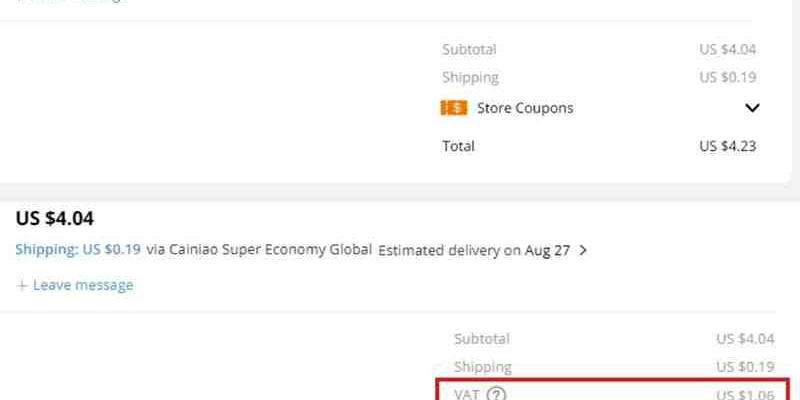
Task: Open the Leave message link
Action: [x=83, y=285]
